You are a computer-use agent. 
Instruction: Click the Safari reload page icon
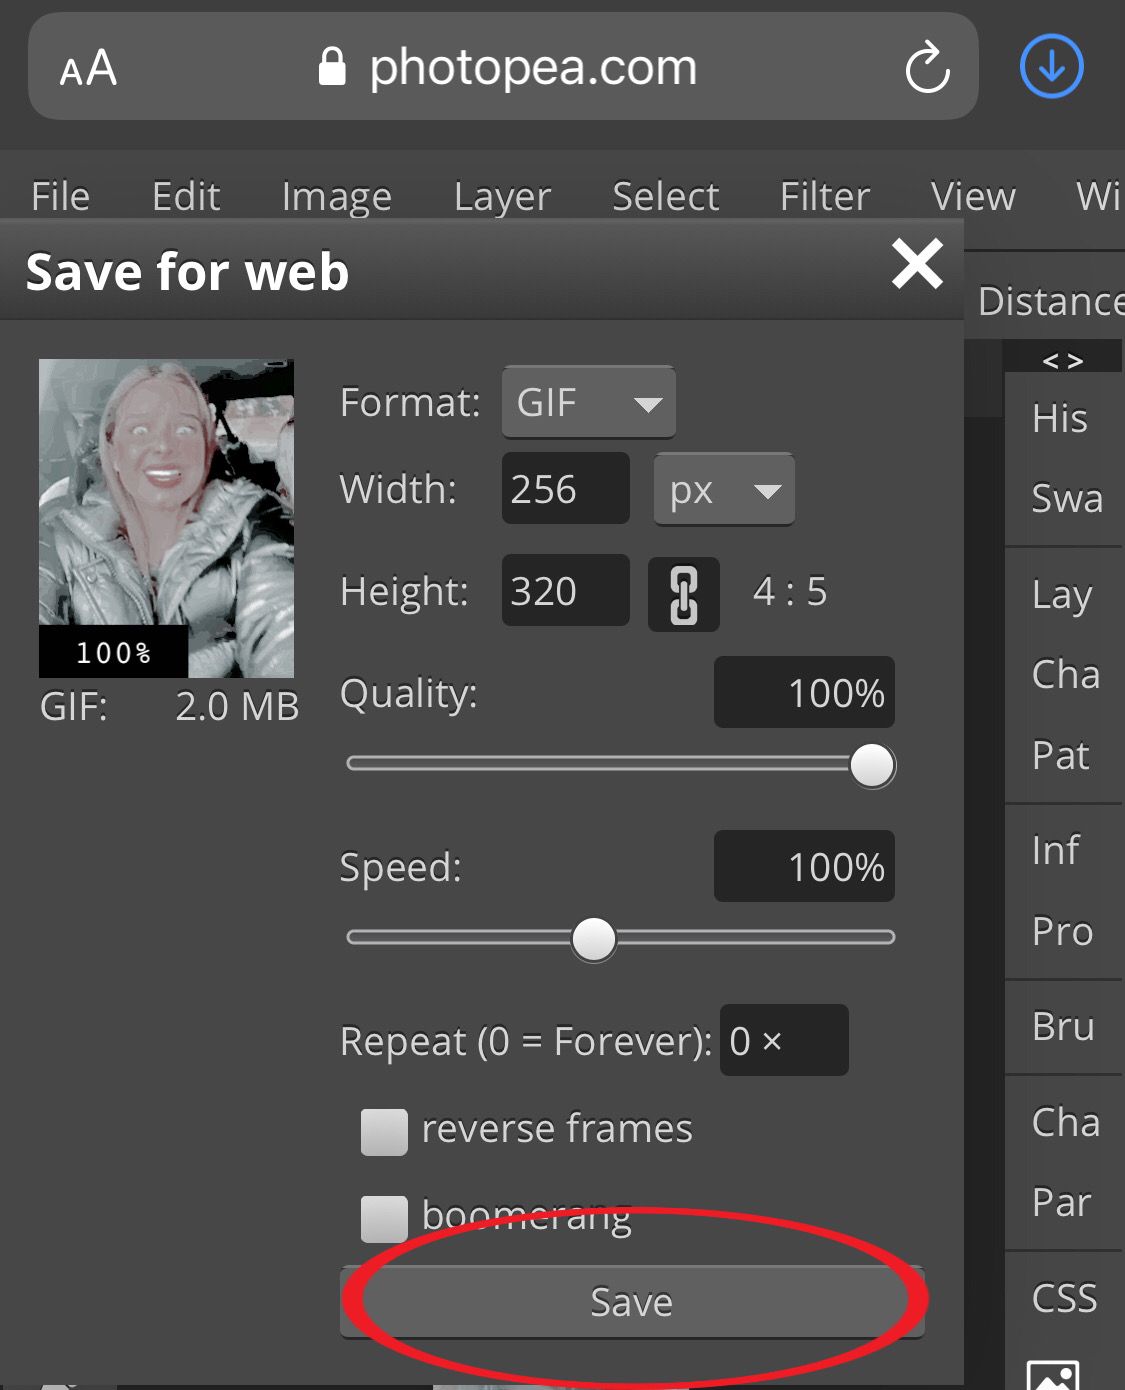[927, 68]
